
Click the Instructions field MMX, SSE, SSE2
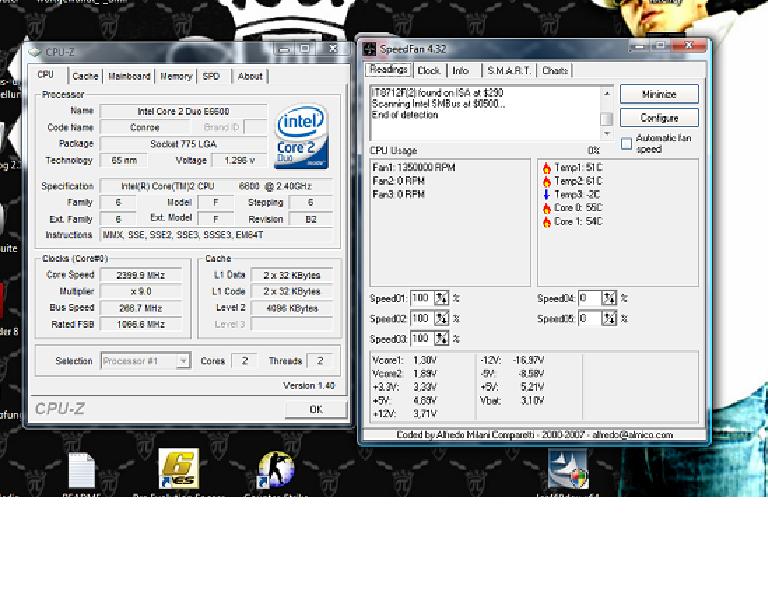(x=216, y=235)
